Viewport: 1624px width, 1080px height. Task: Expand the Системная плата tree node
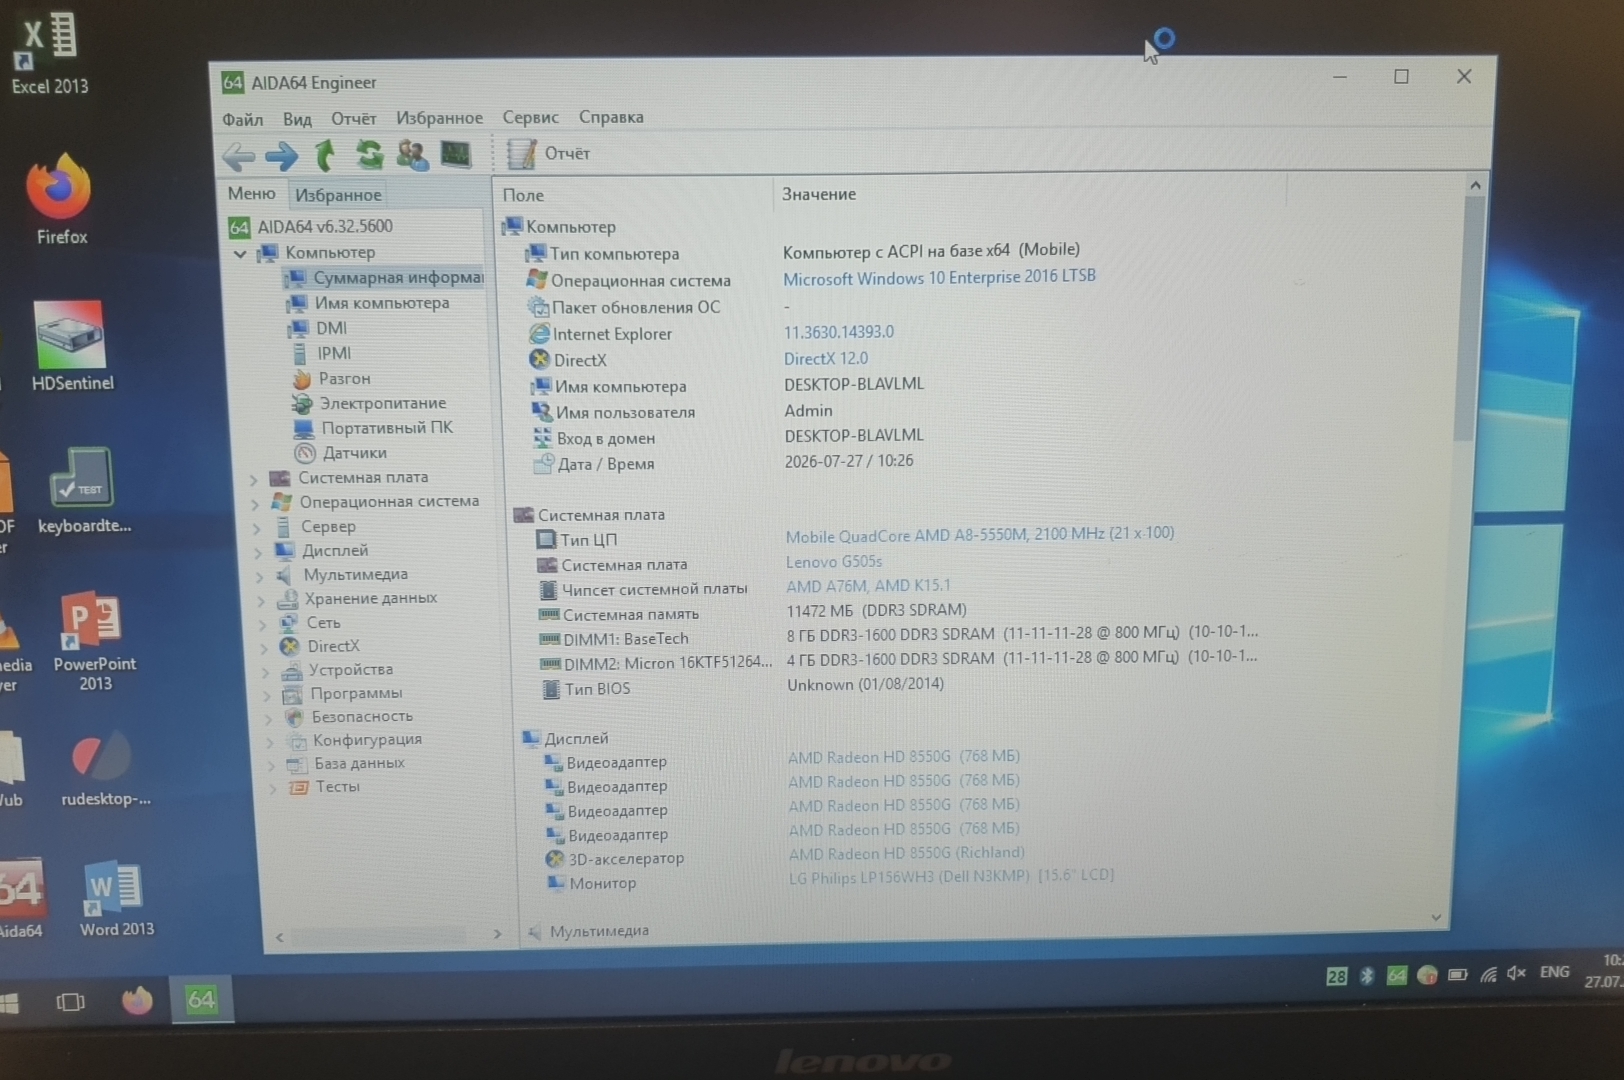254,479
